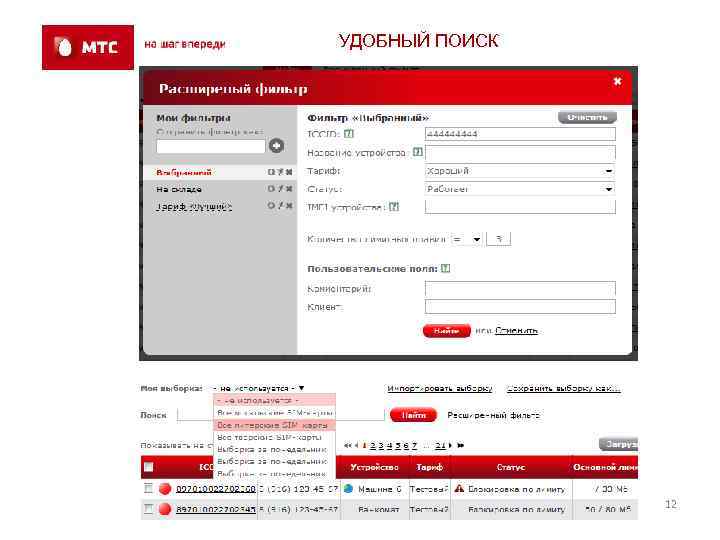Click the red status dot of row 89701002270234
Screen dimensions: 720x540
click(x=165, y=509)
